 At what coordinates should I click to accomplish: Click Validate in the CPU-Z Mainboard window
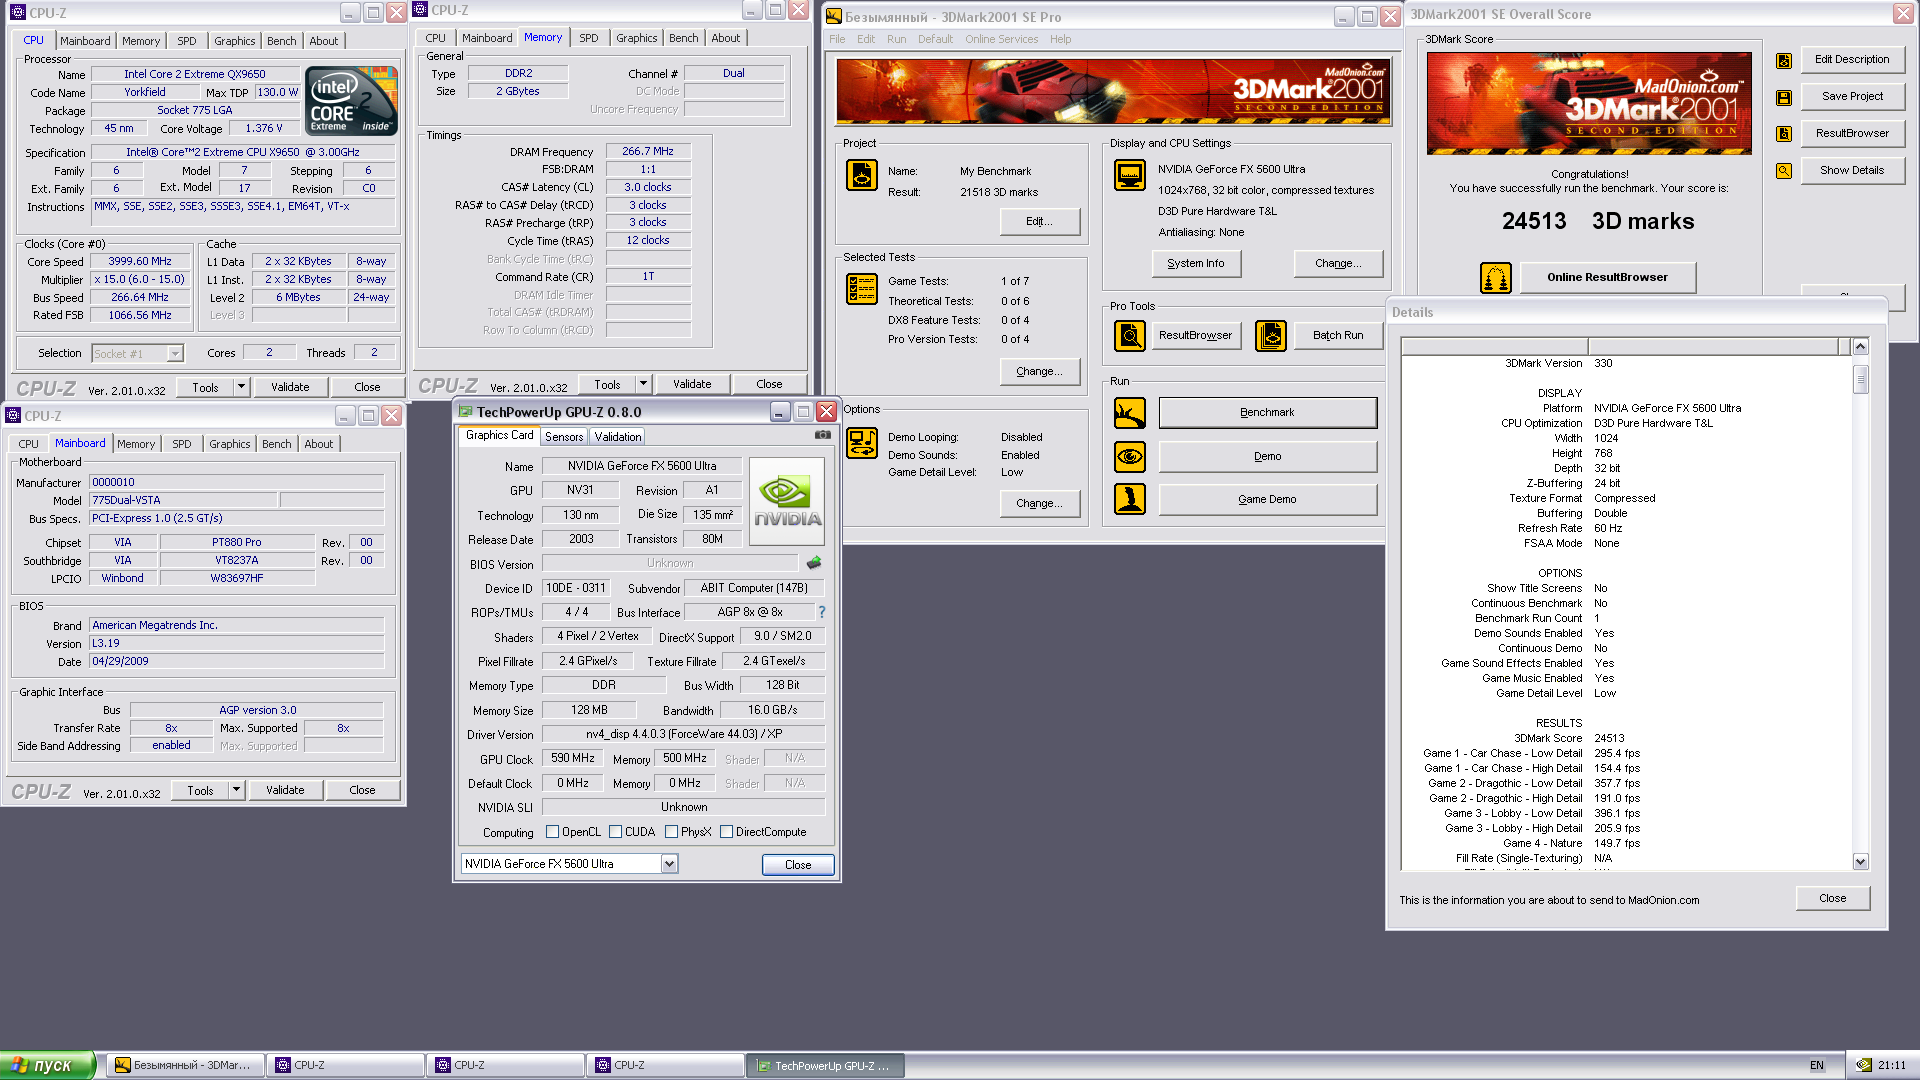[x=285, y=790]
